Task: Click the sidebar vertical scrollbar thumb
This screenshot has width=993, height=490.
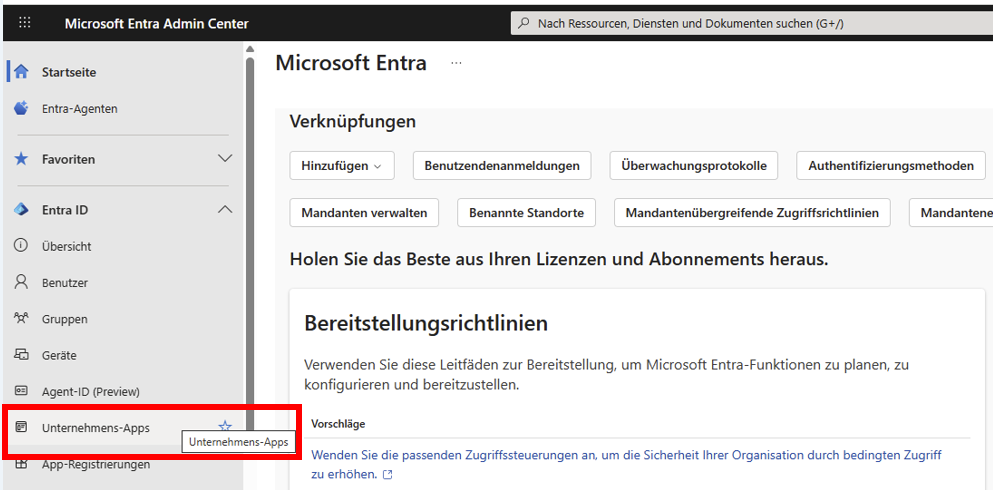Action: [250, 246]
